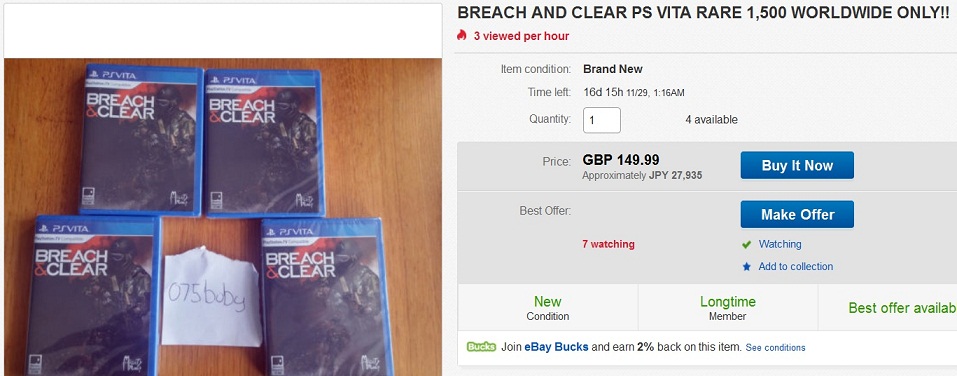Open the Add to collection link
957x376 pixels.
795,267
